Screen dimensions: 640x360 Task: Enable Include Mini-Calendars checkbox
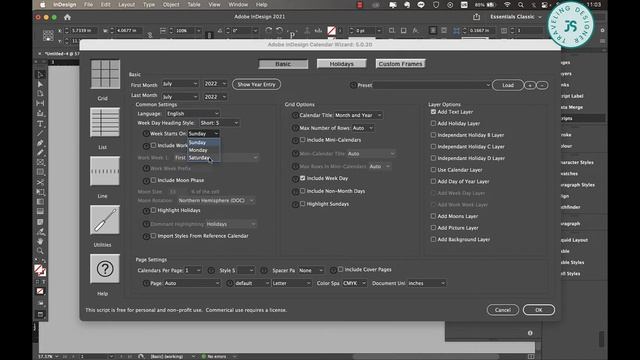302,140
